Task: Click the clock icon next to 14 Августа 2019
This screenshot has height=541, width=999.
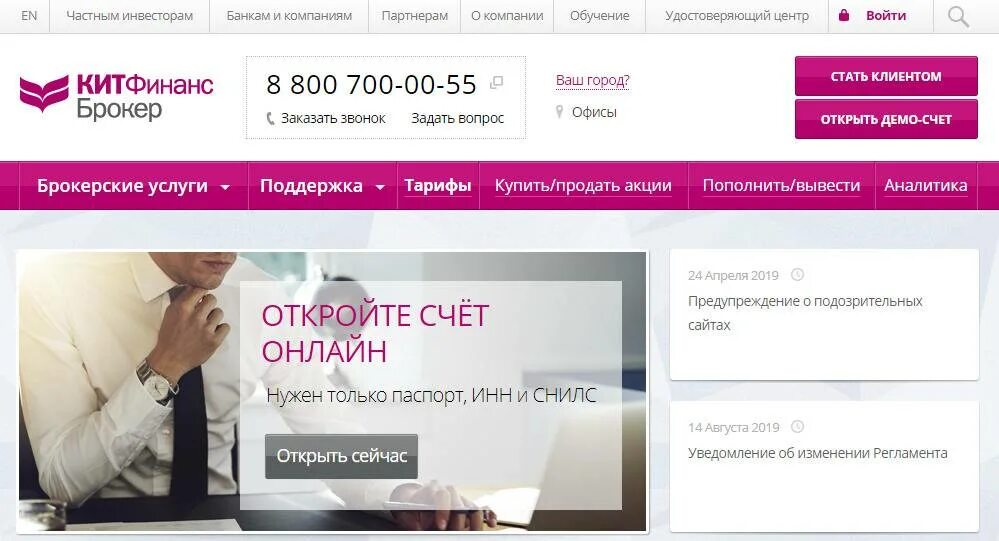Action: click(x=797, y=426)
